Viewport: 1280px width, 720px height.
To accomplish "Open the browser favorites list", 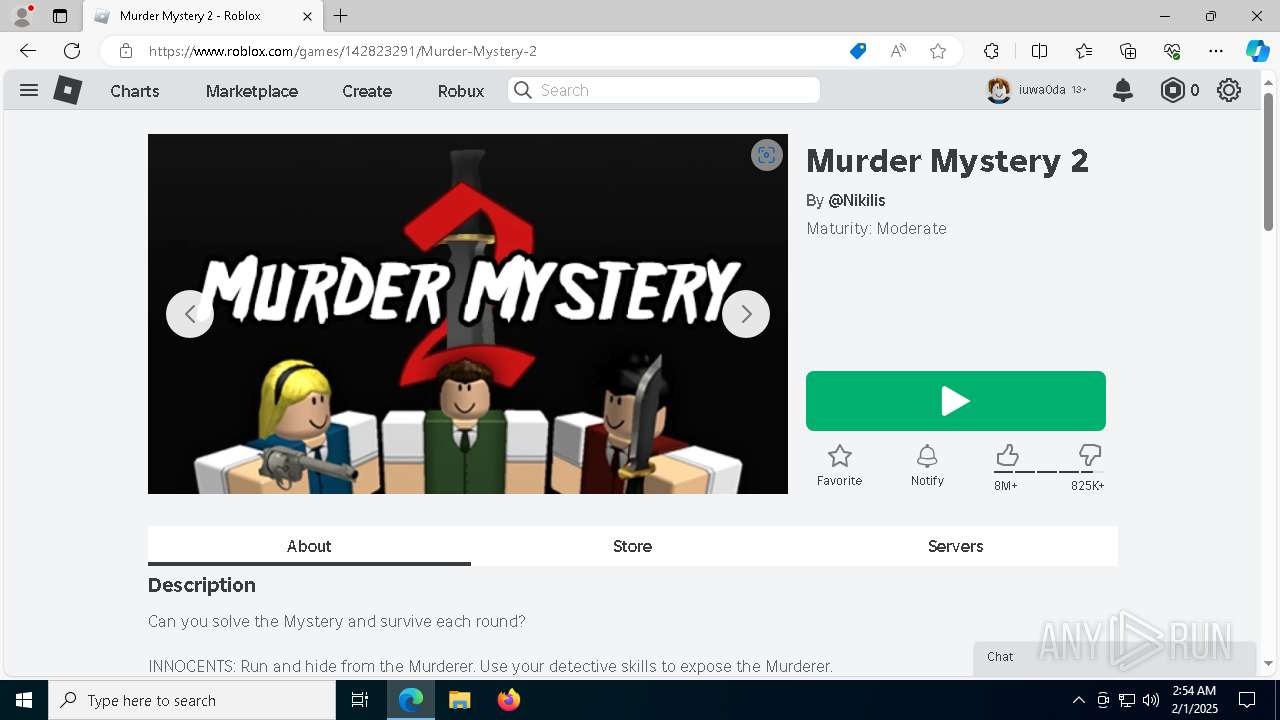I will click(1084, 51).
